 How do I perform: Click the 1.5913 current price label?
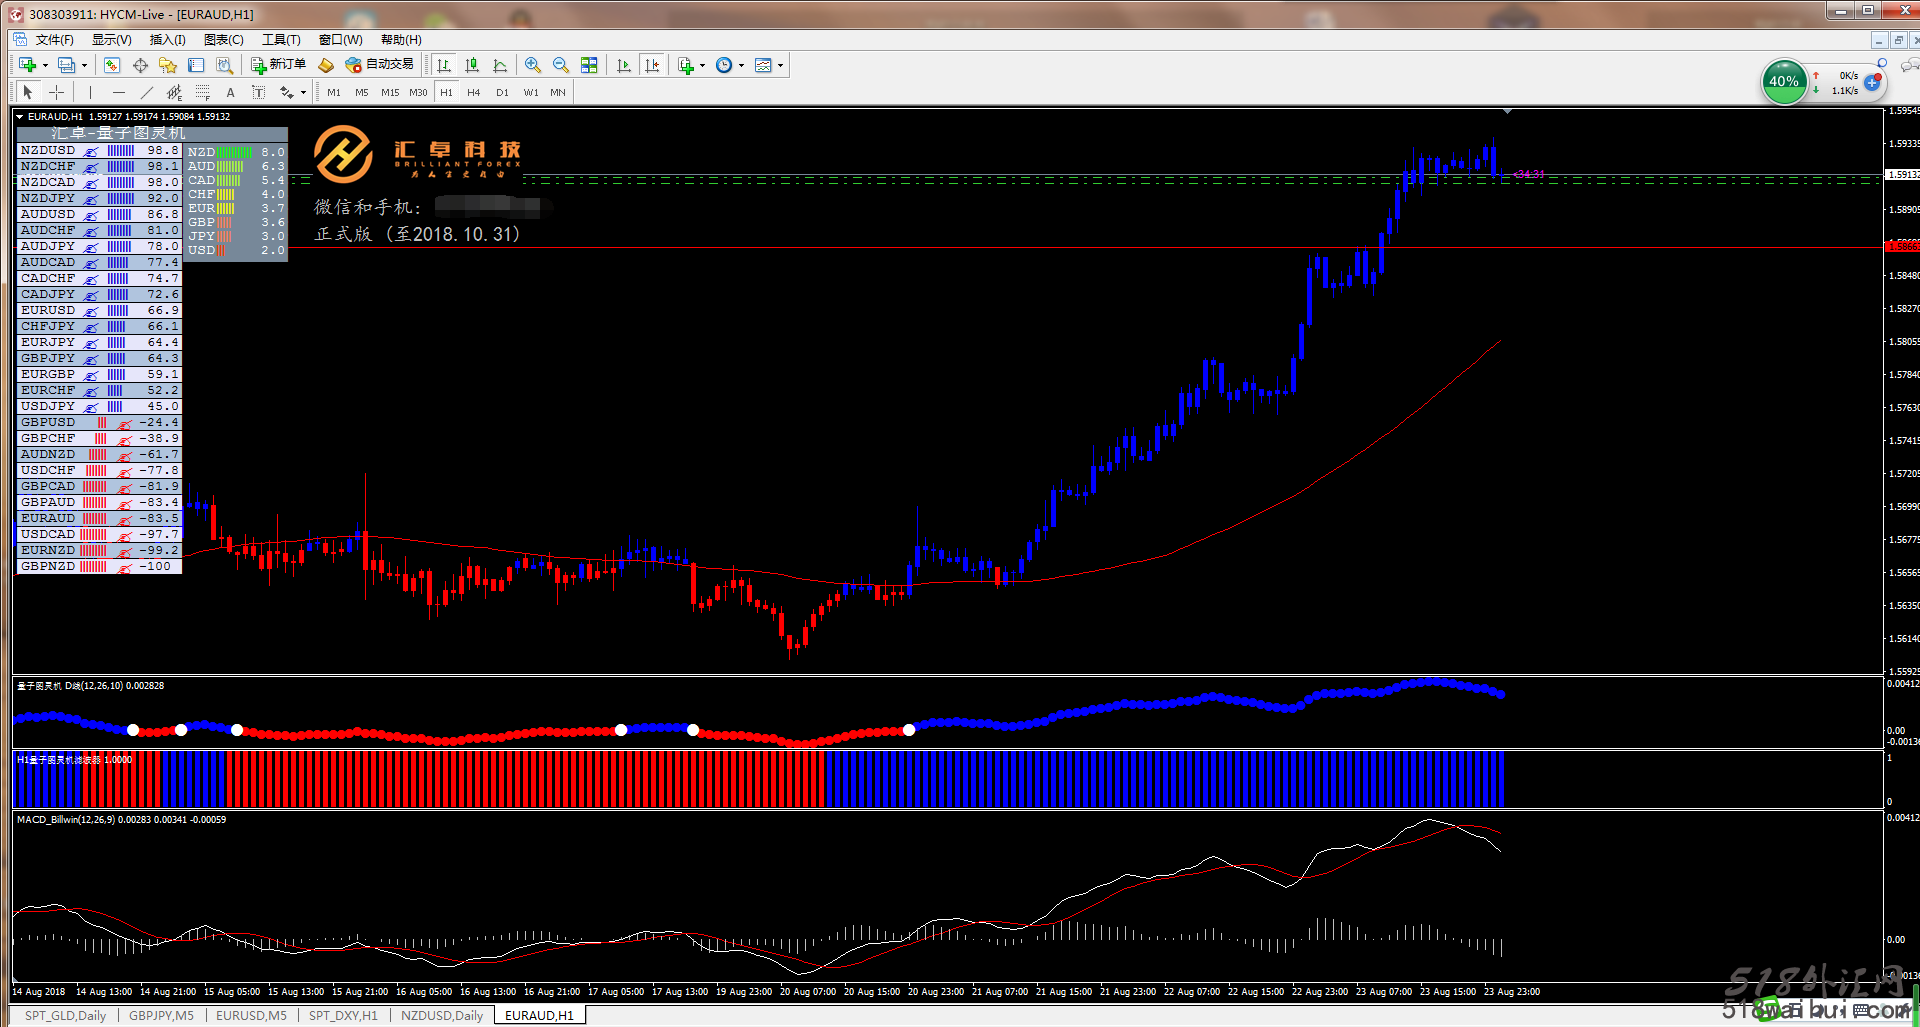tap(1902, 175)
